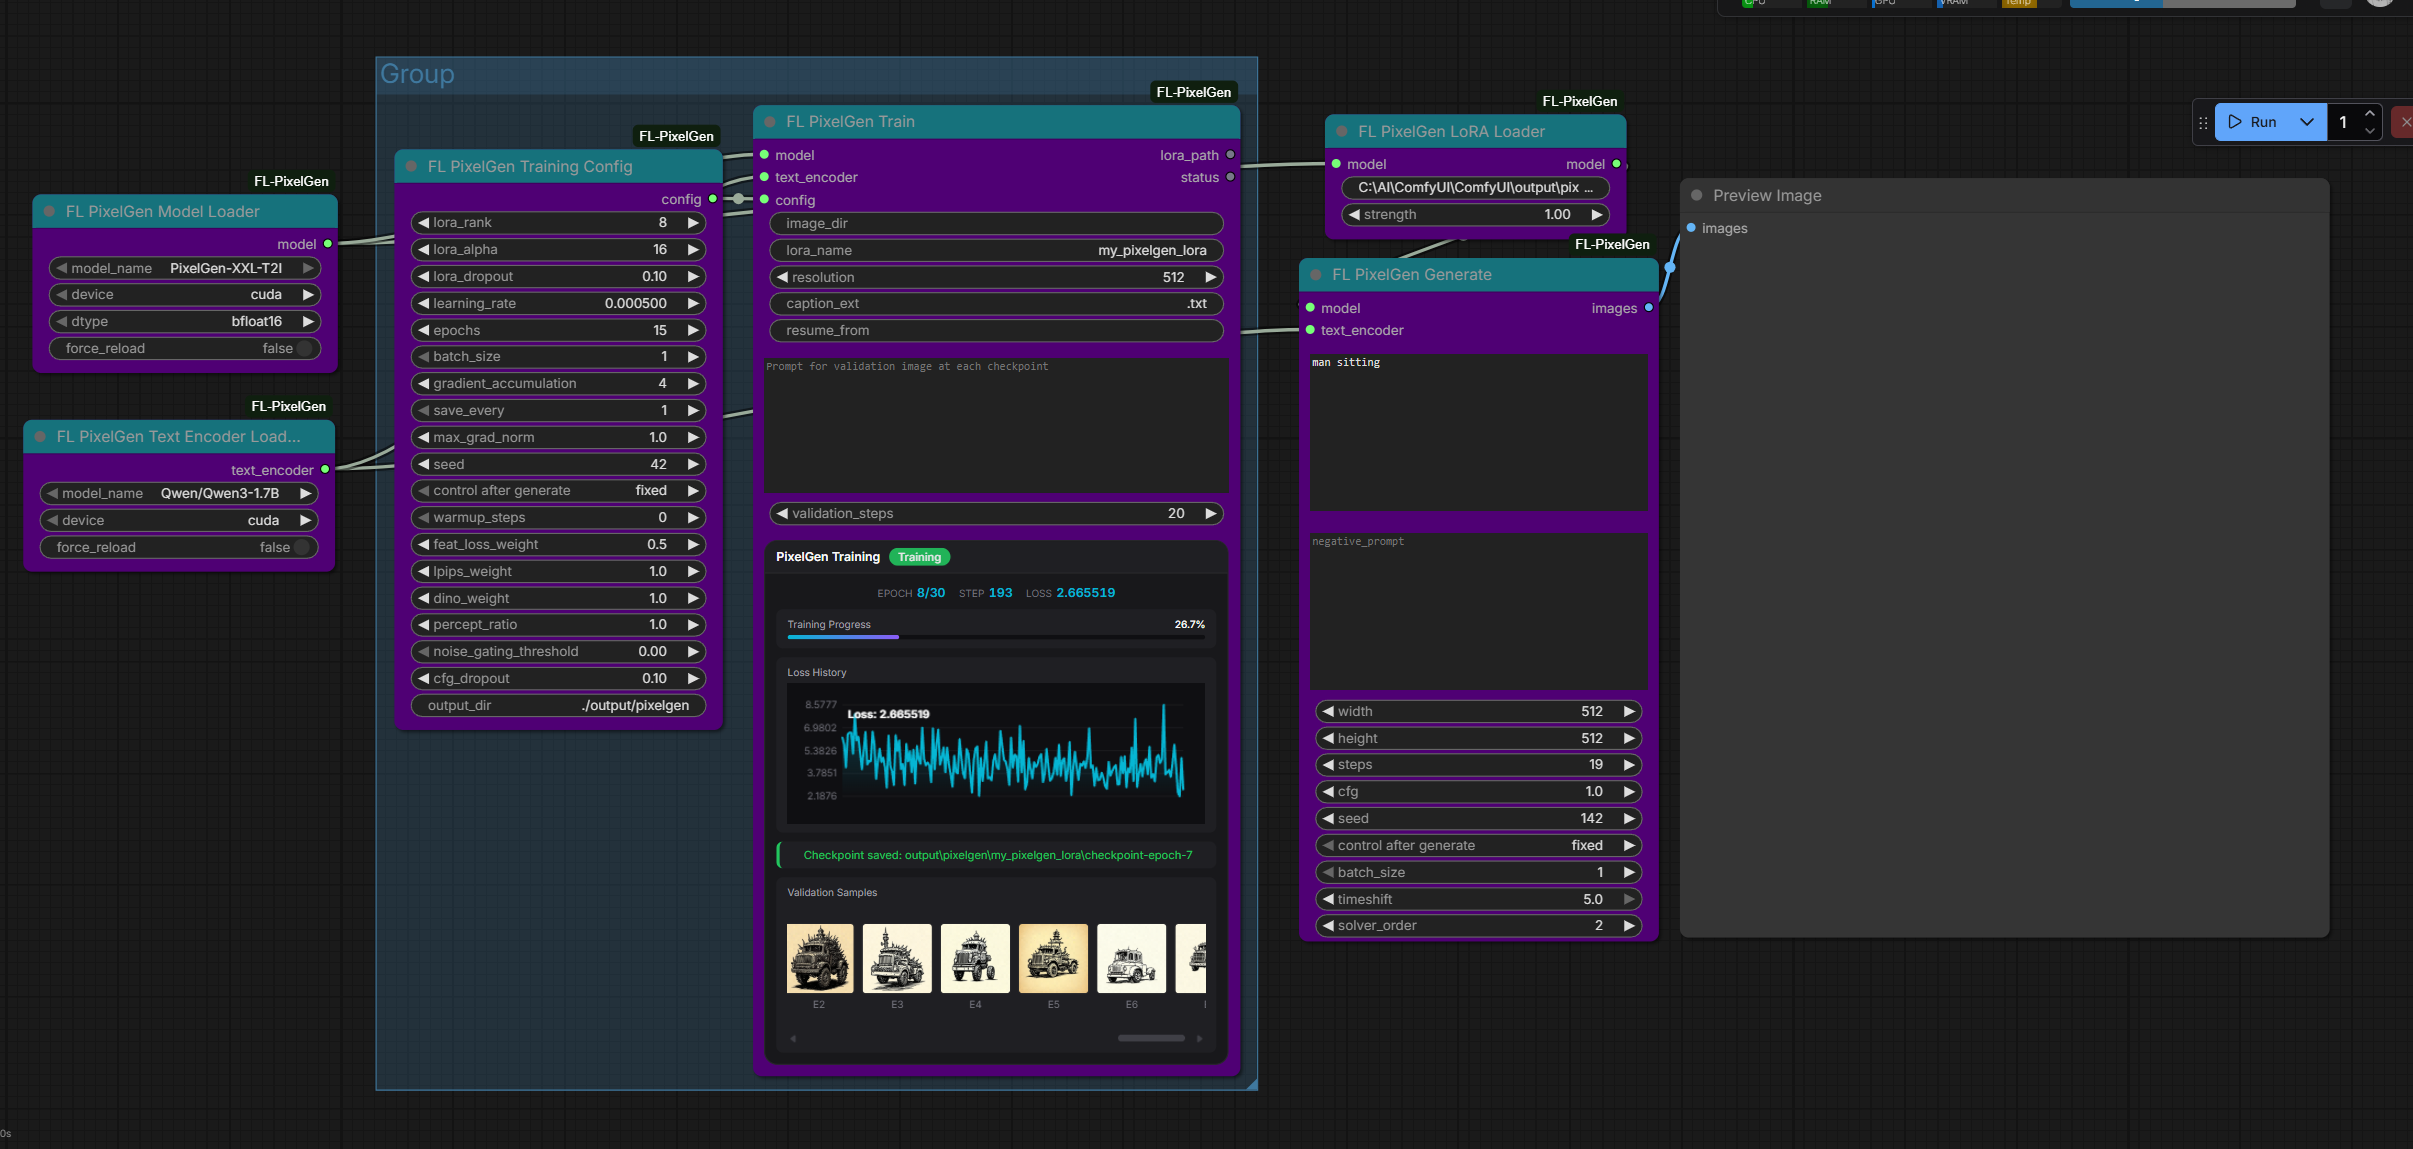The height and width of the screenshot is (1149, 2413).
Task: Collapse the FL PixelGen Text Encoder Loader node dot
Action: 40,437
